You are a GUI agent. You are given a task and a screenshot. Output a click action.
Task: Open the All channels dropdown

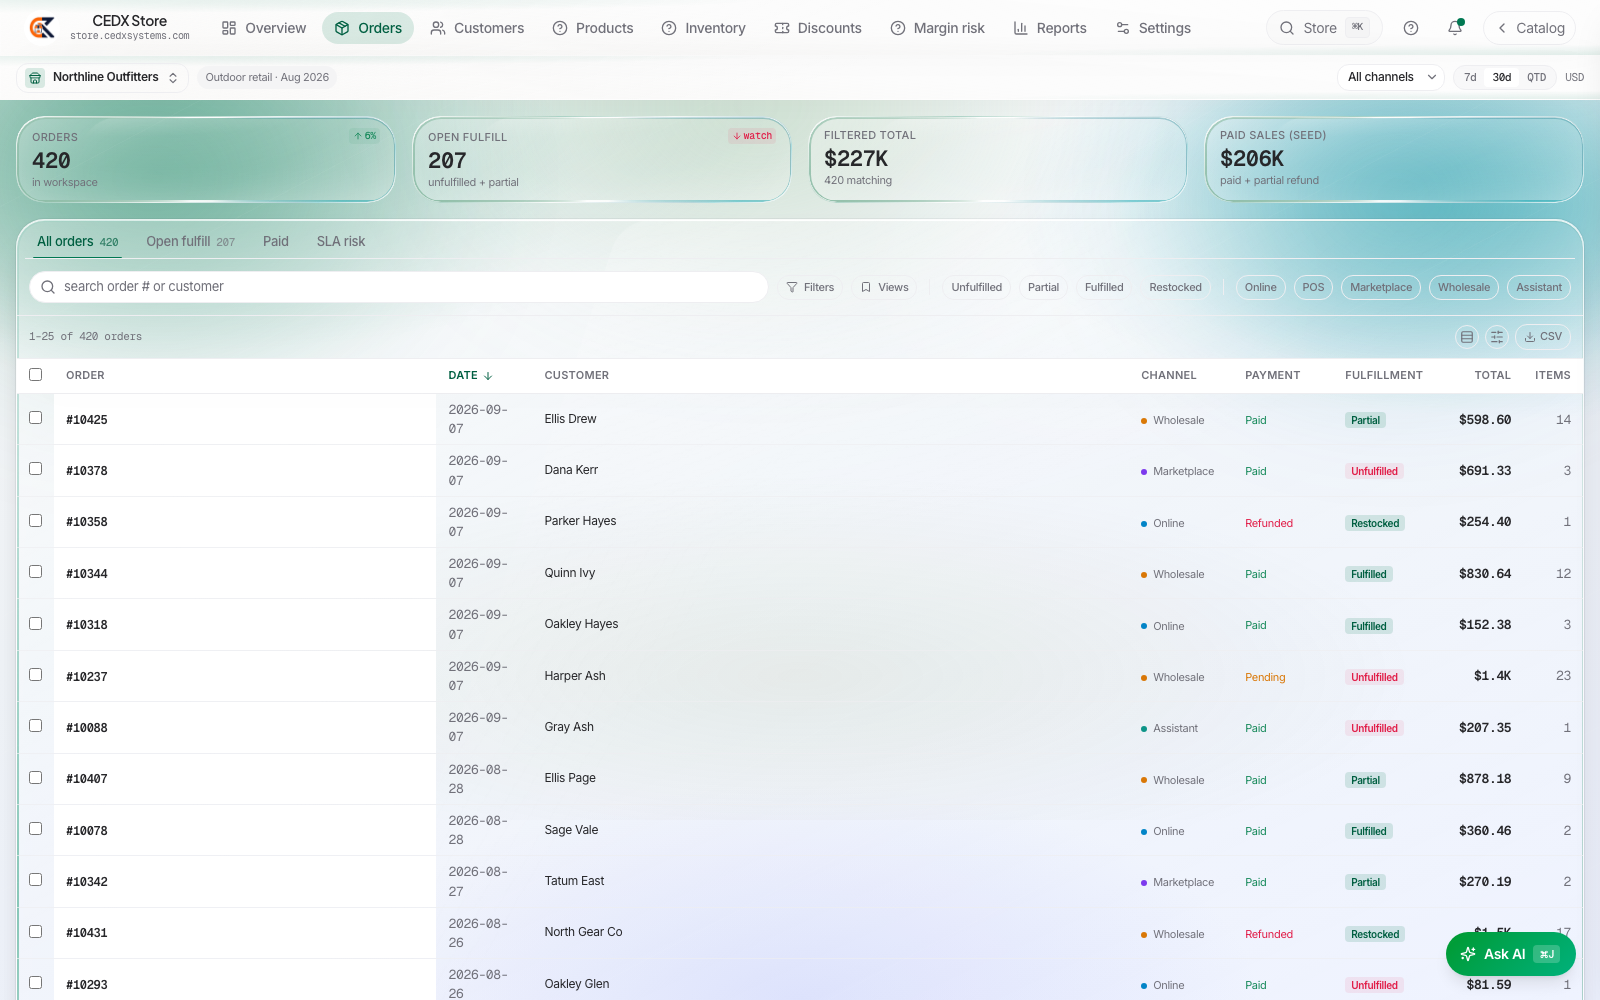click(1391, 77)
